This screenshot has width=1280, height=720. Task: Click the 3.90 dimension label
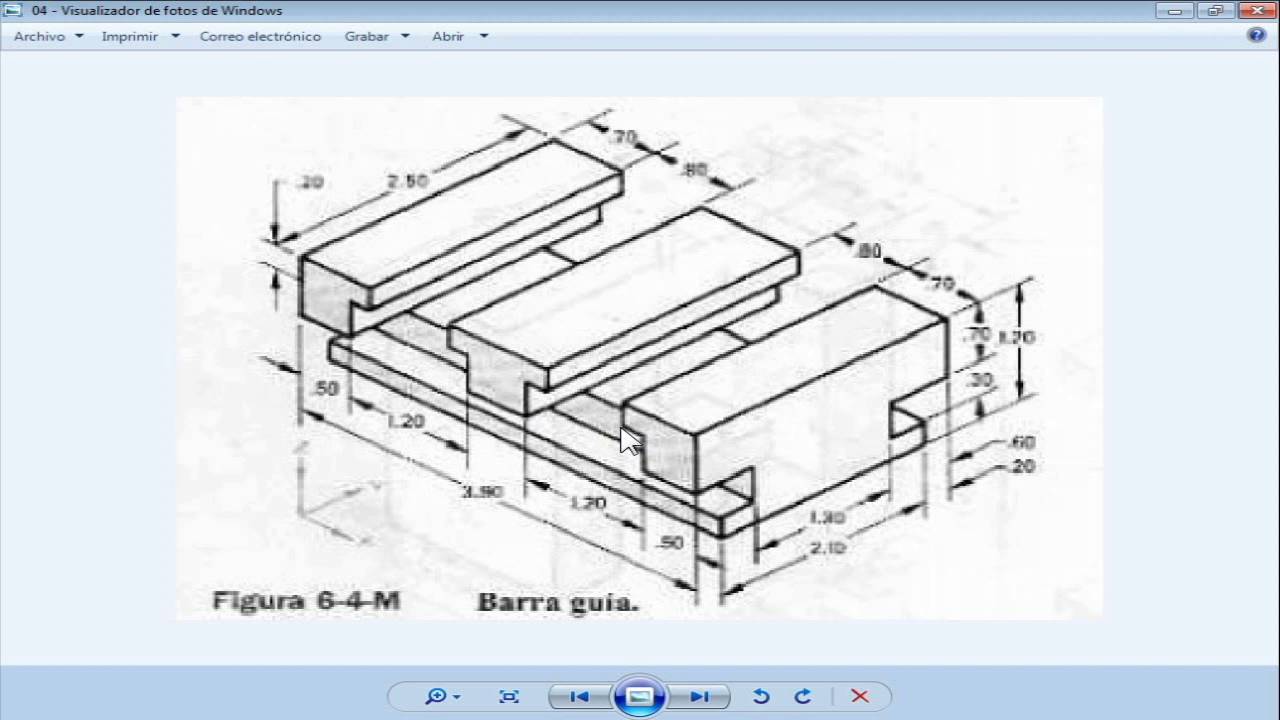(x=482, y=491)
